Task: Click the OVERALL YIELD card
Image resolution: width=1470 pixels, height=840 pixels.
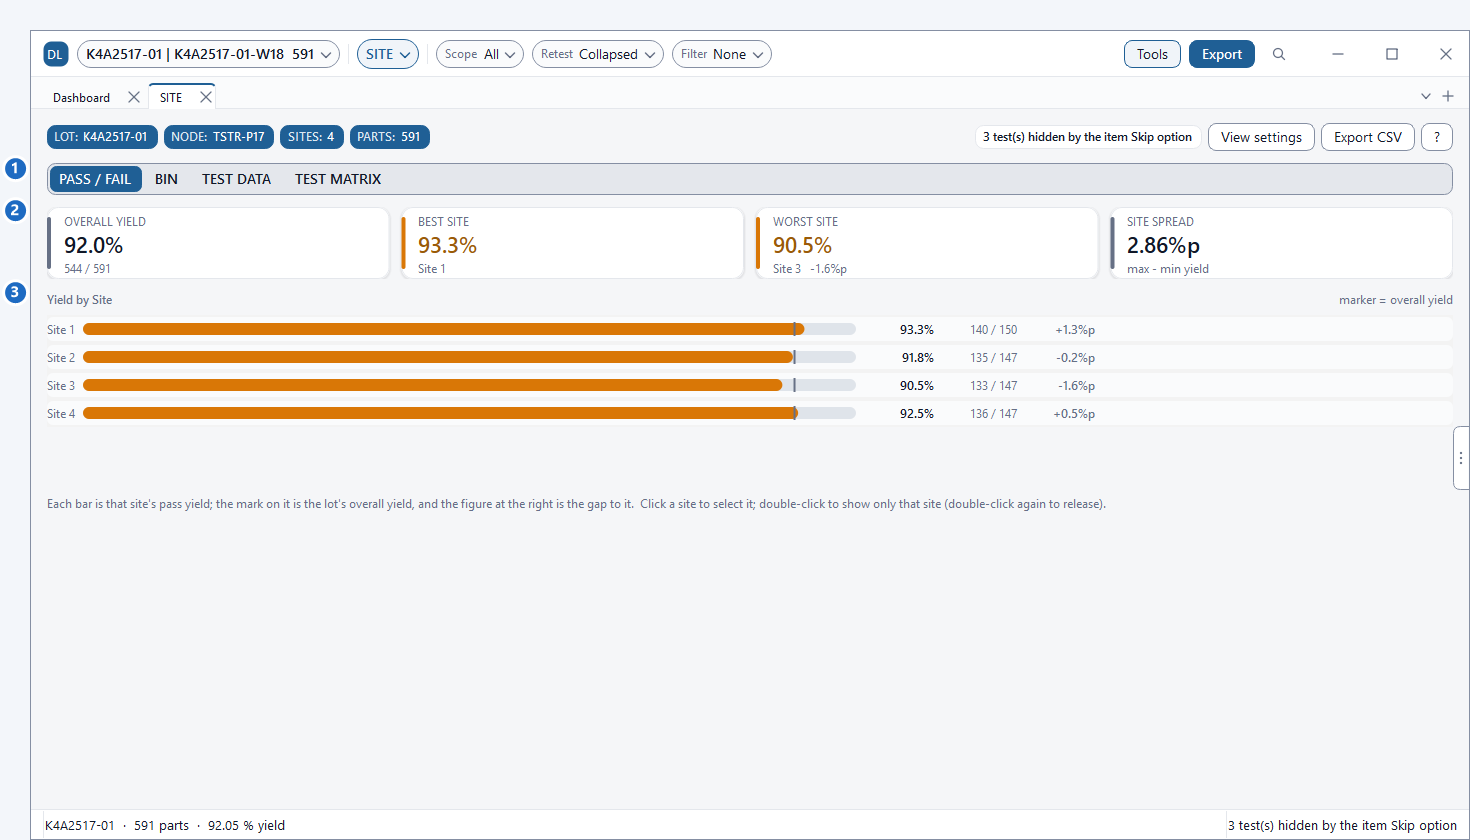Action: click(x=218, y=243)
